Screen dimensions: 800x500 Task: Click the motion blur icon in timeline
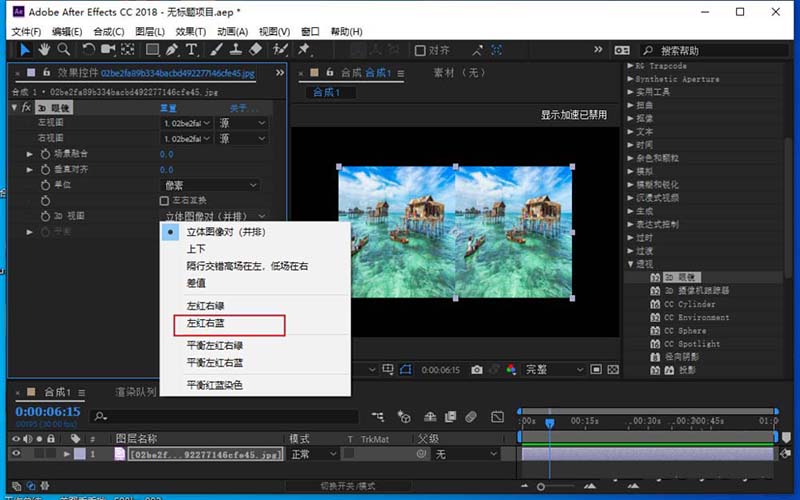click(470, 417)
